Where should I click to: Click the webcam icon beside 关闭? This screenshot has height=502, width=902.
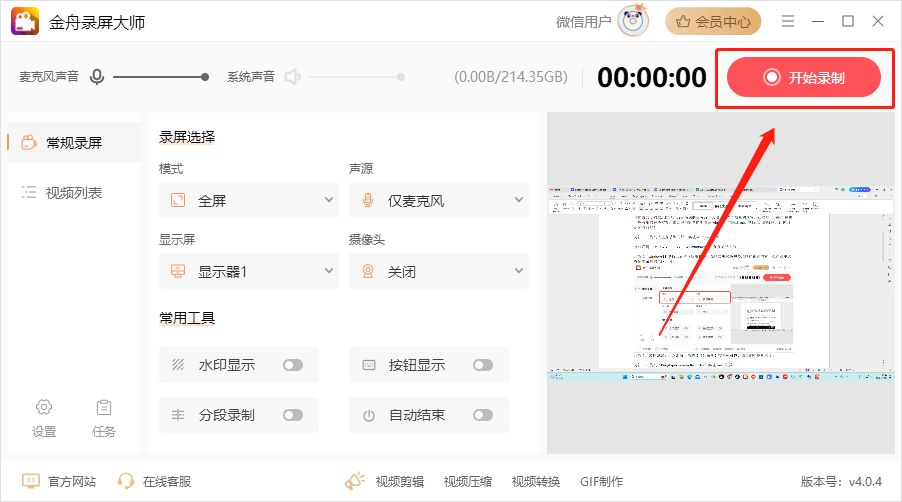coord(368,271)
